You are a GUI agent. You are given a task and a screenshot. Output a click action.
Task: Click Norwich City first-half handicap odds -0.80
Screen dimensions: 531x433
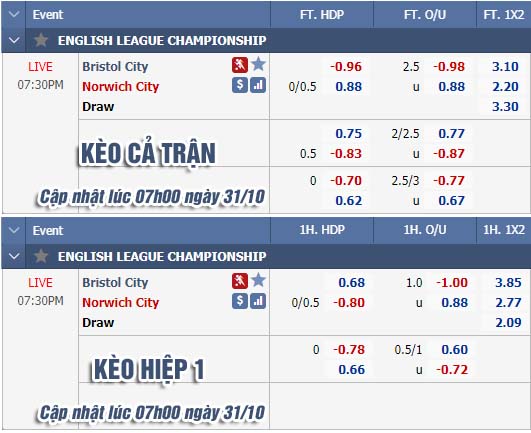point(349,302)
